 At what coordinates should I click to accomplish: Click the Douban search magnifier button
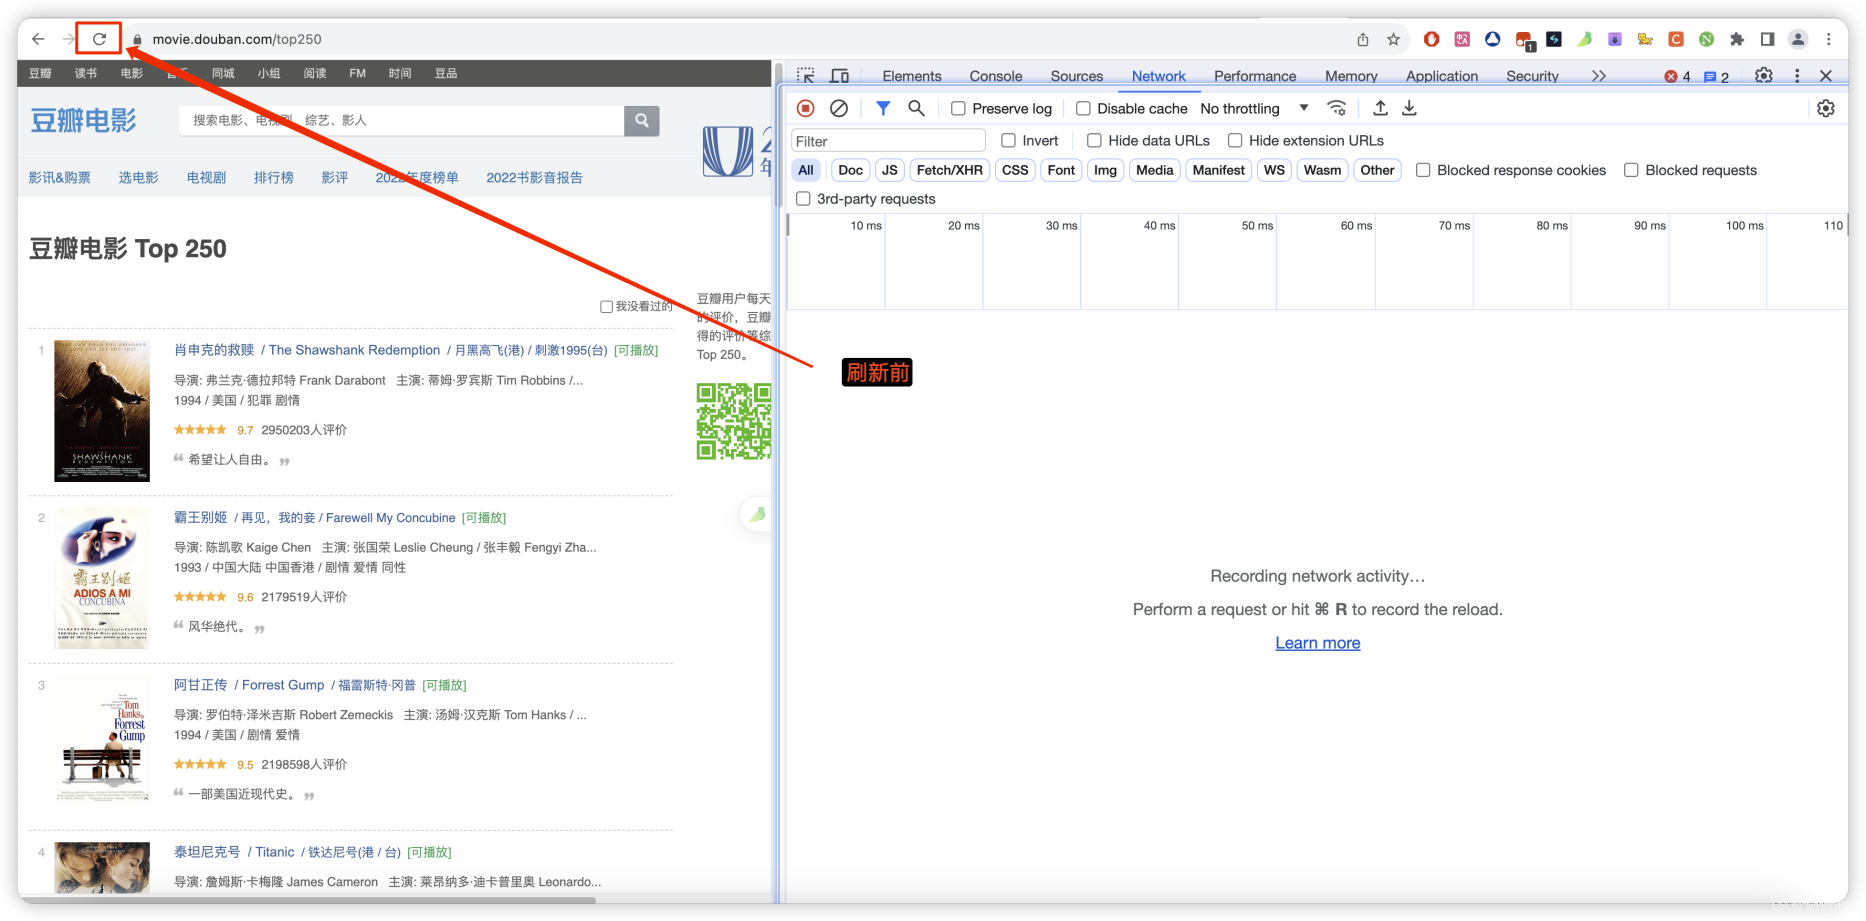[x=641, y=120]
